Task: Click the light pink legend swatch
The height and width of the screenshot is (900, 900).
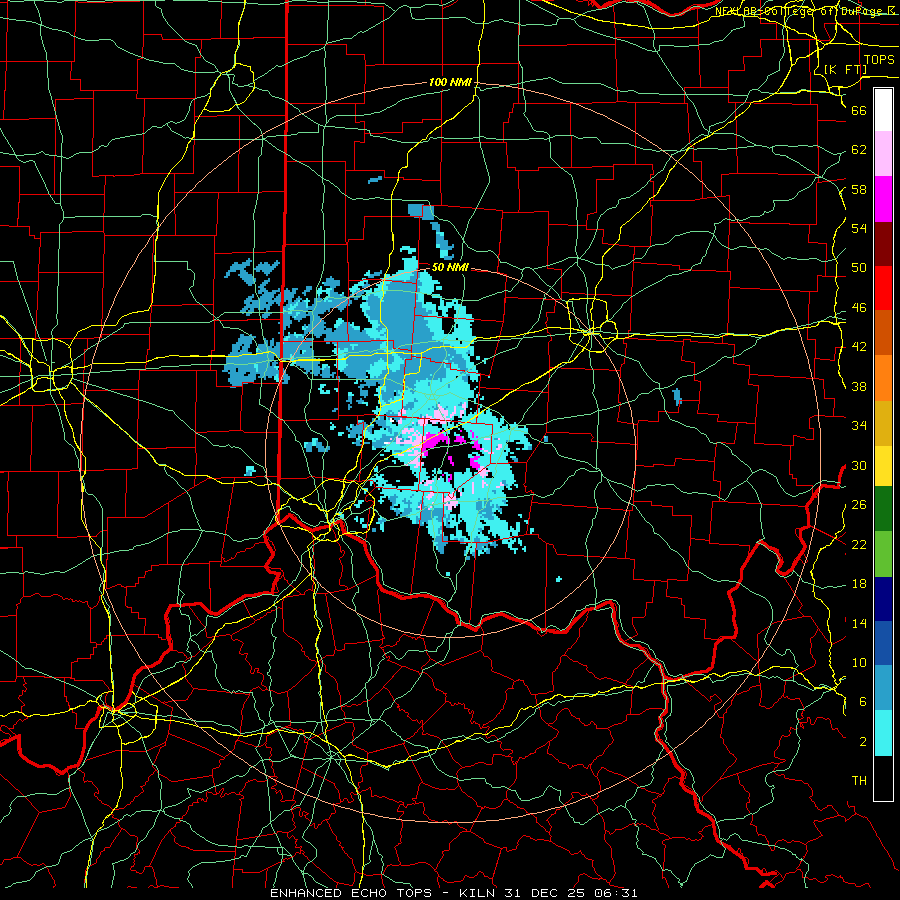Action: point(883,154)
